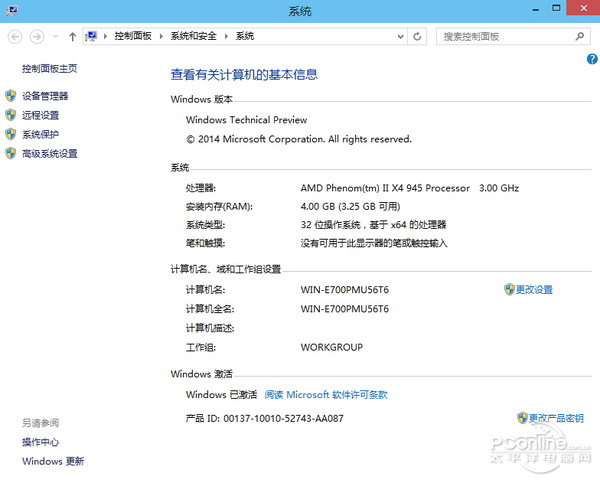Click the 没有可用于此显示器的笔或触控输入 value
The width and height of the screenshot is (600, 483).
click(374, 243)
